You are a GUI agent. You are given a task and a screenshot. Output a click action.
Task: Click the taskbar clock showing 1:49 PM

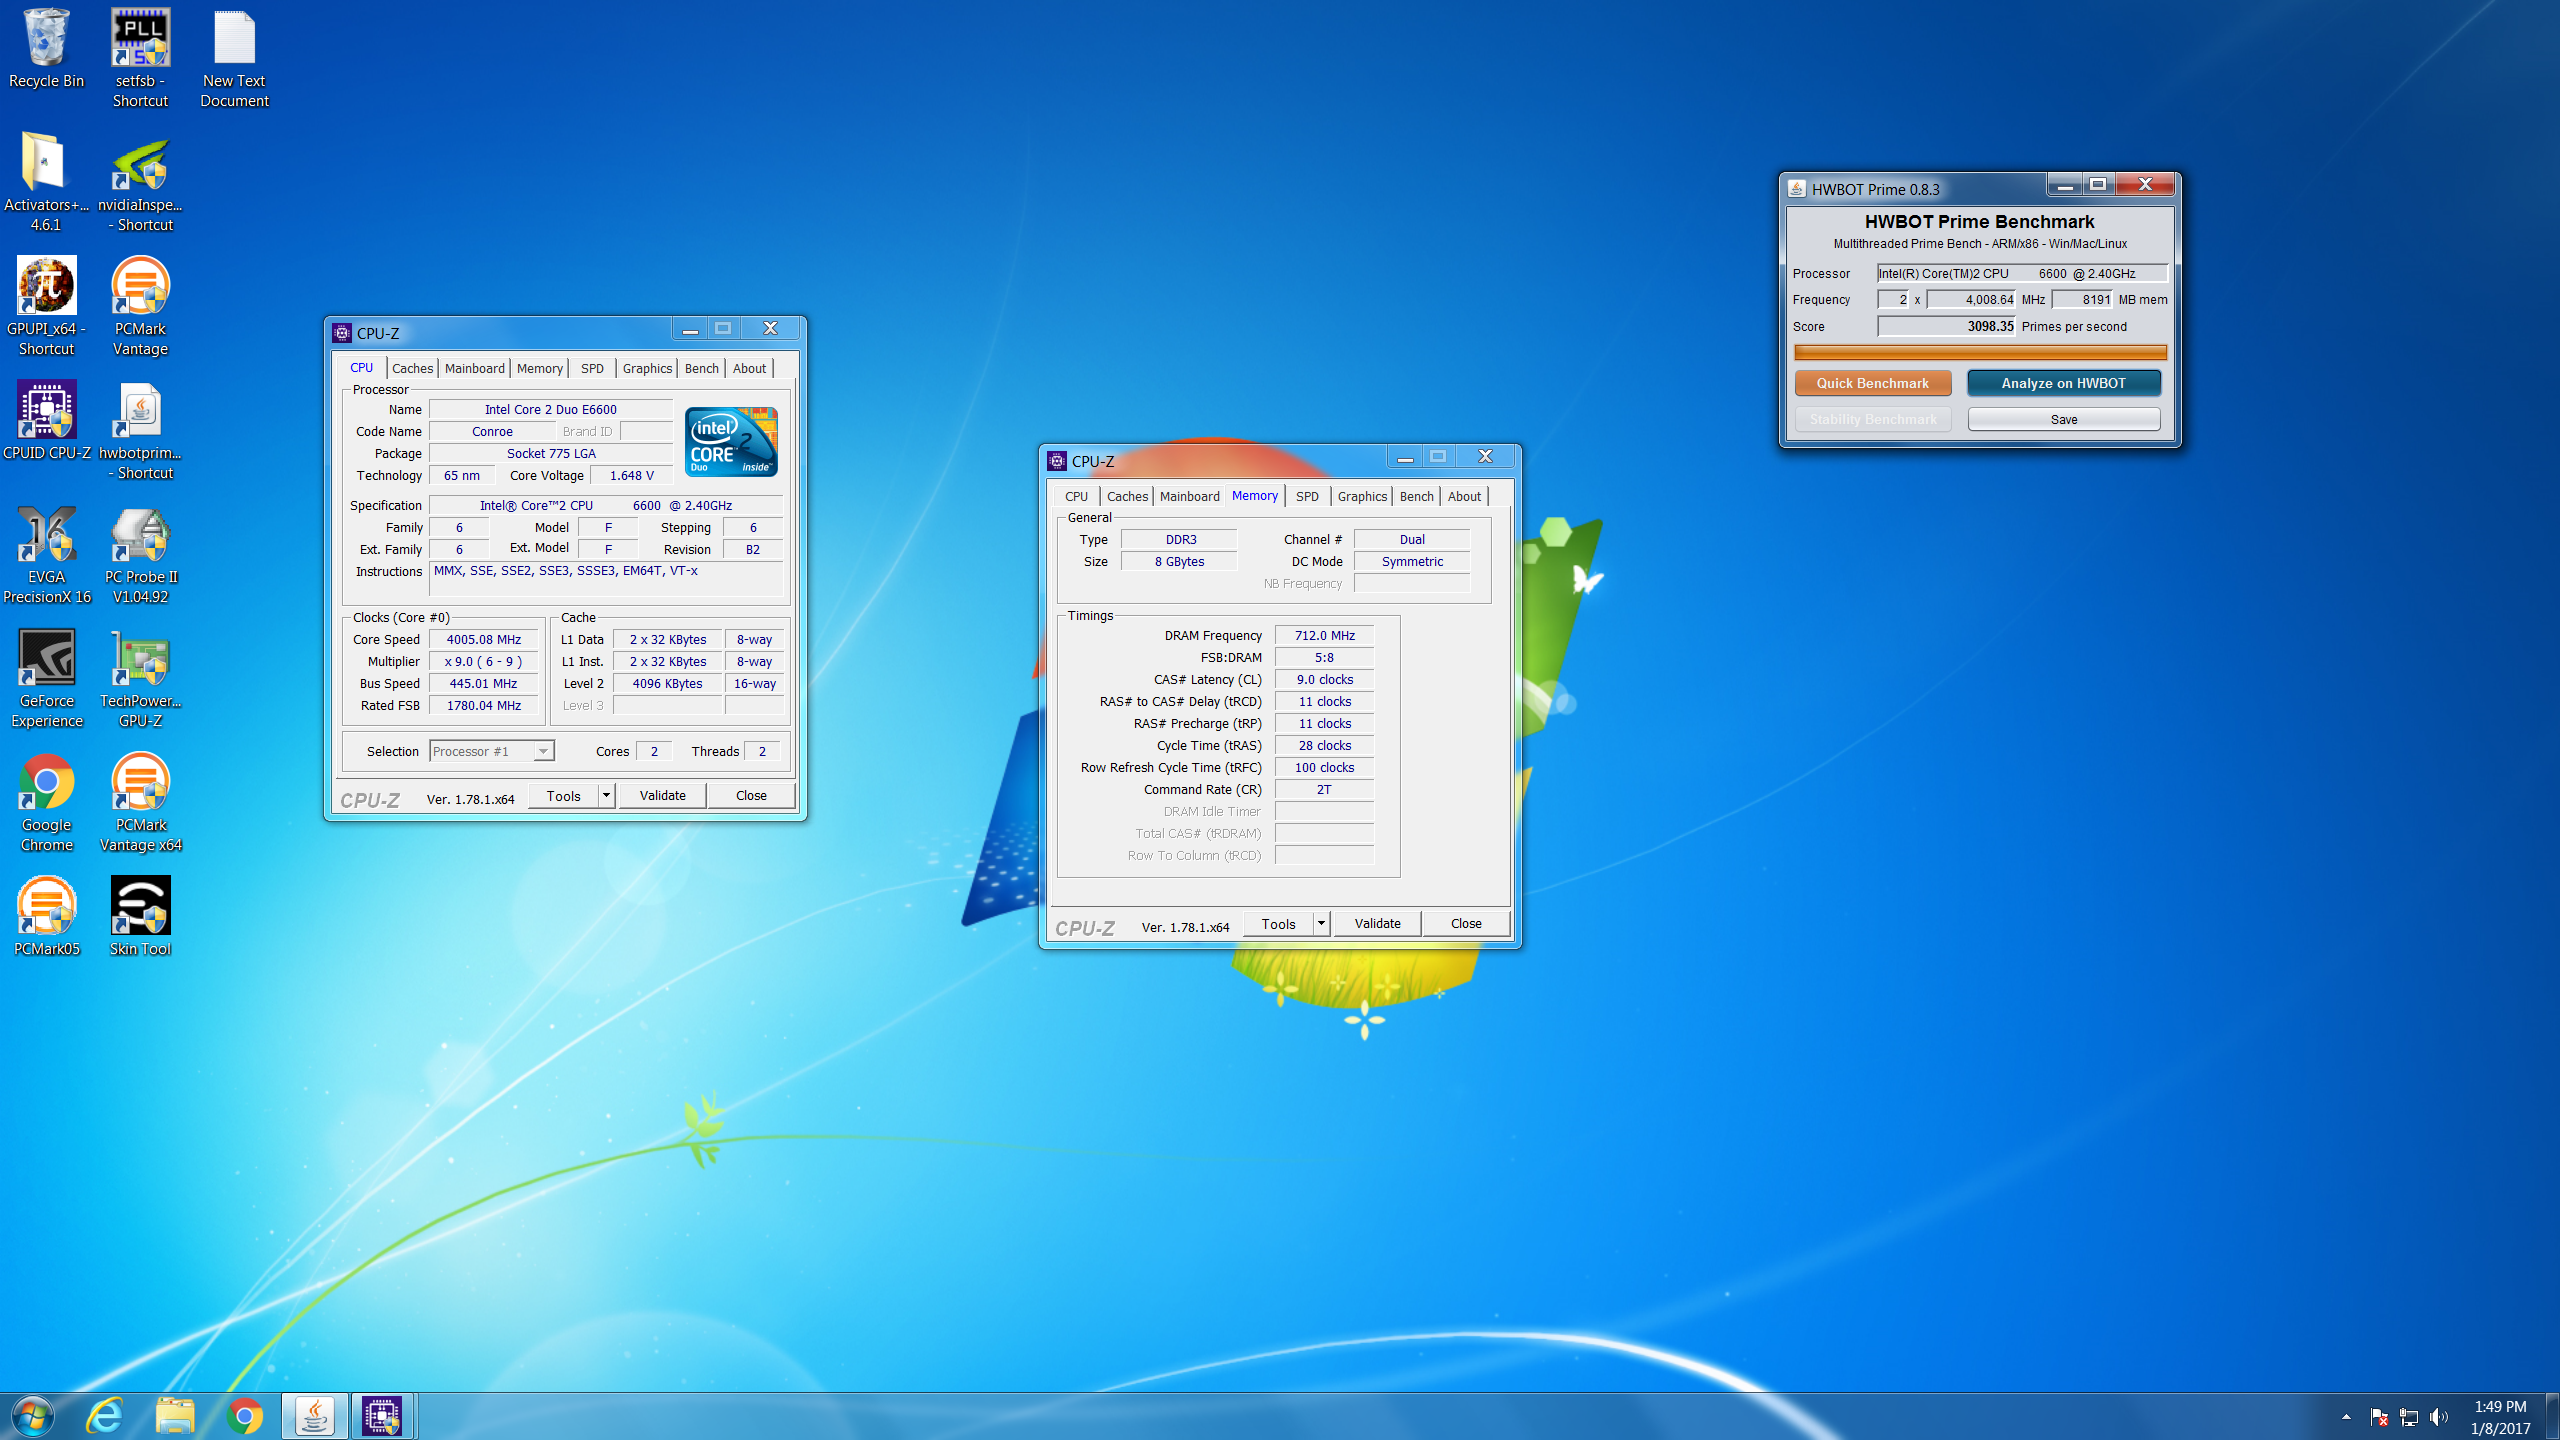pyautogui.click(x=2500, y=1417)
